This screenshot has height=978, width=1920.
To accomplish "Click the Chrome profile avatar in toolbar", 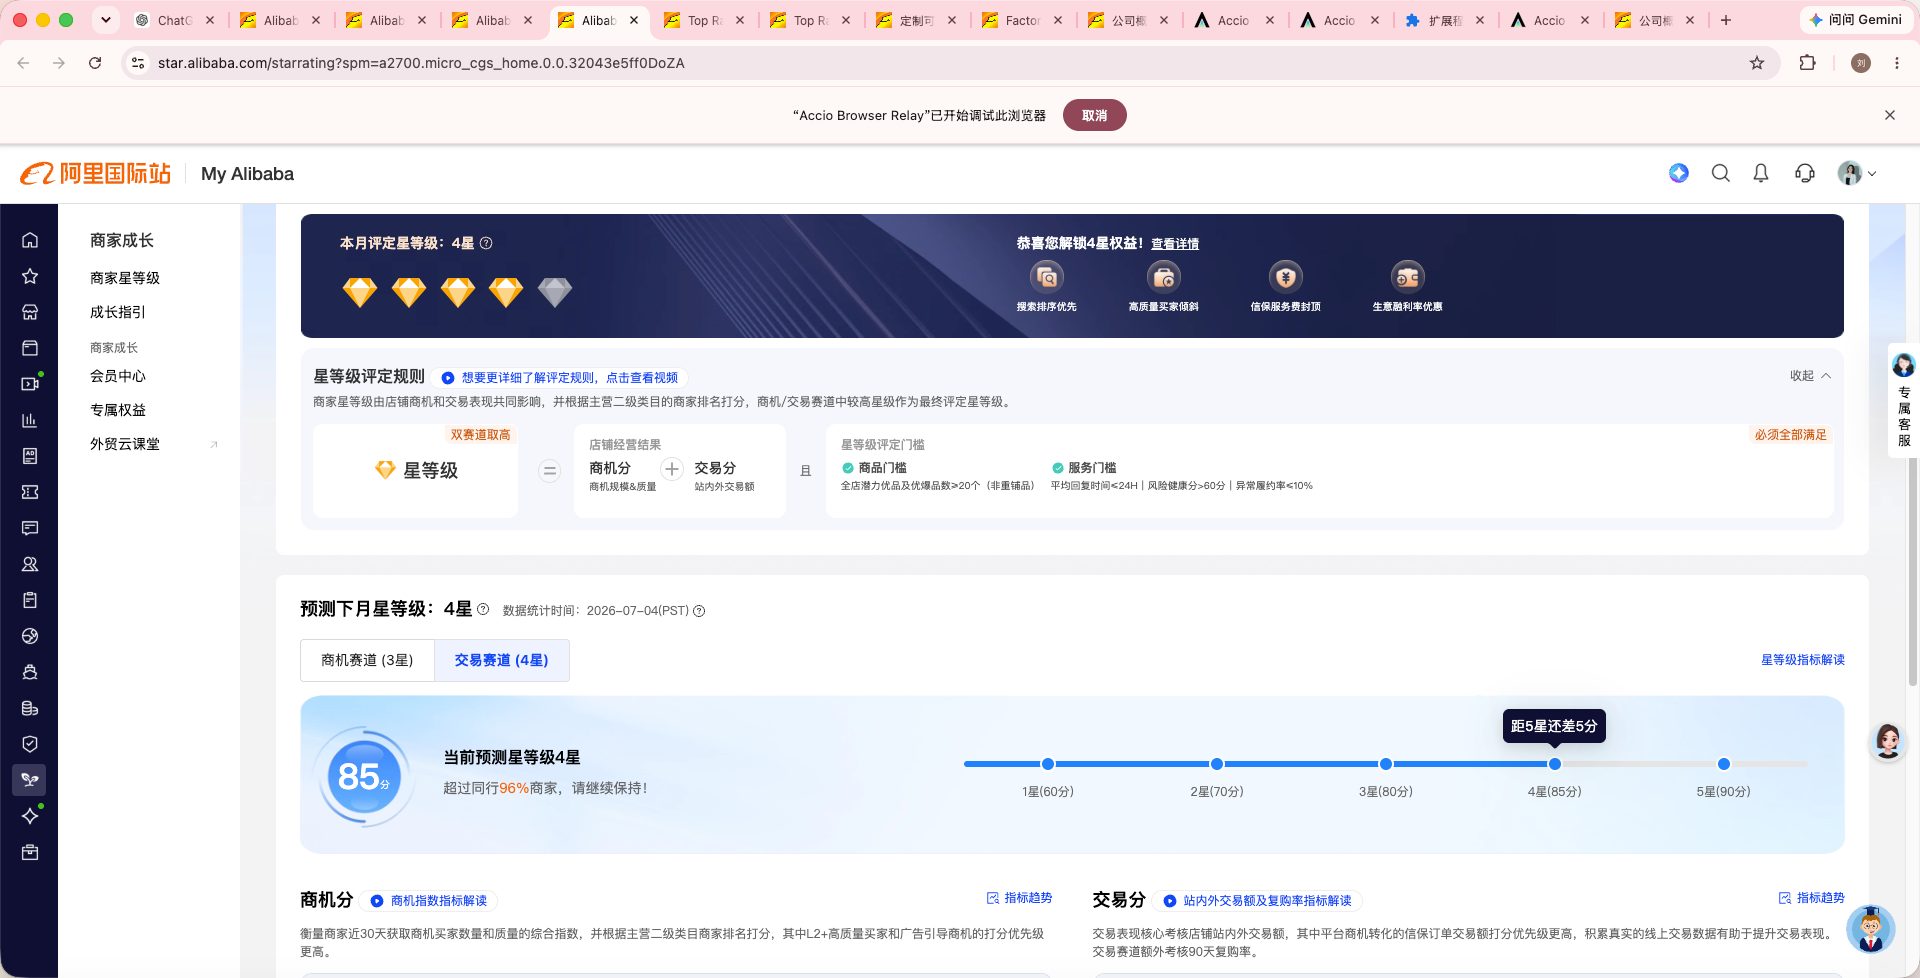I will click(x=1861, y=63).
